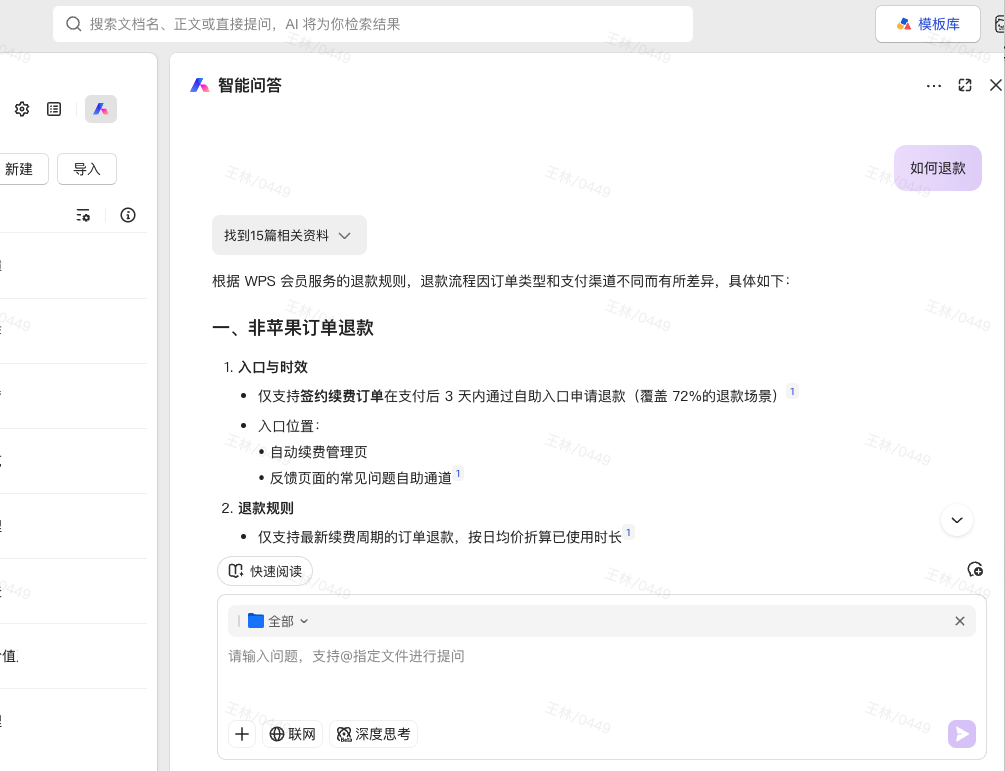This screenshot has height=771, width=1005.
Task: Click the + attachment icon in the input area
Action: pos(242,734)
